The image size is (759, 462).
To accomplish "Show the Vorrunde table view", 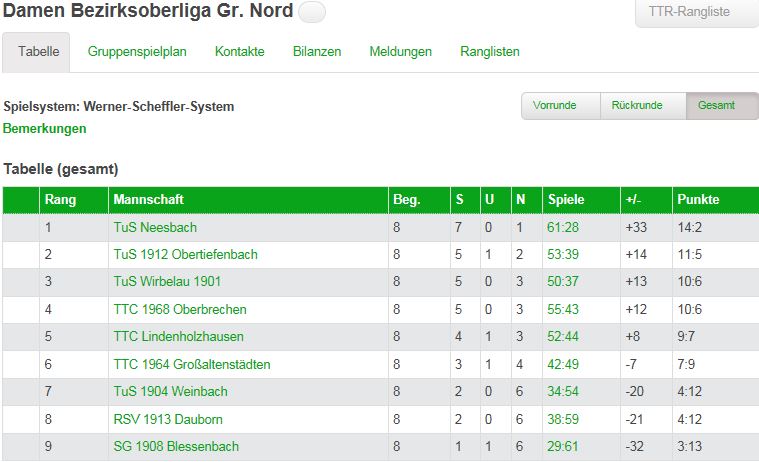I will coord(560,105).
